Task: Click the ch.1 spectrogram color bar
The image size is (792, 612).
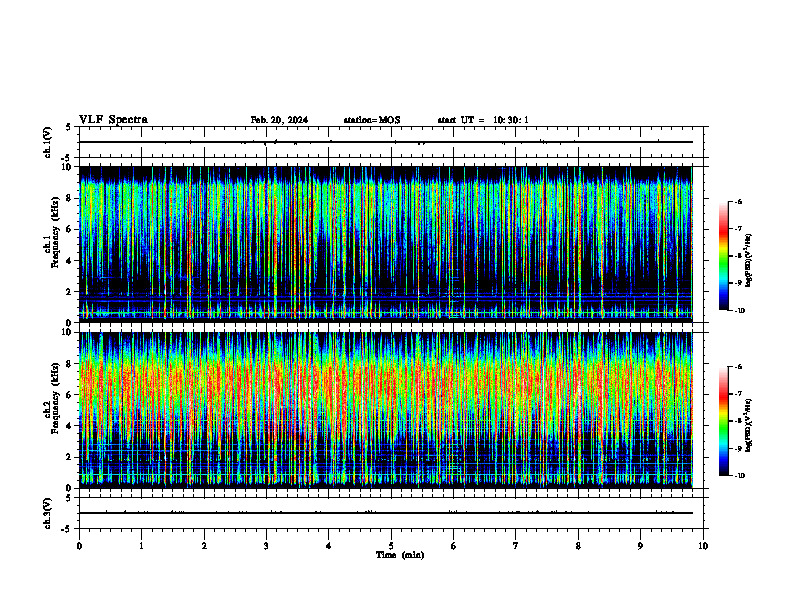Action: click(x=724, y=256)
